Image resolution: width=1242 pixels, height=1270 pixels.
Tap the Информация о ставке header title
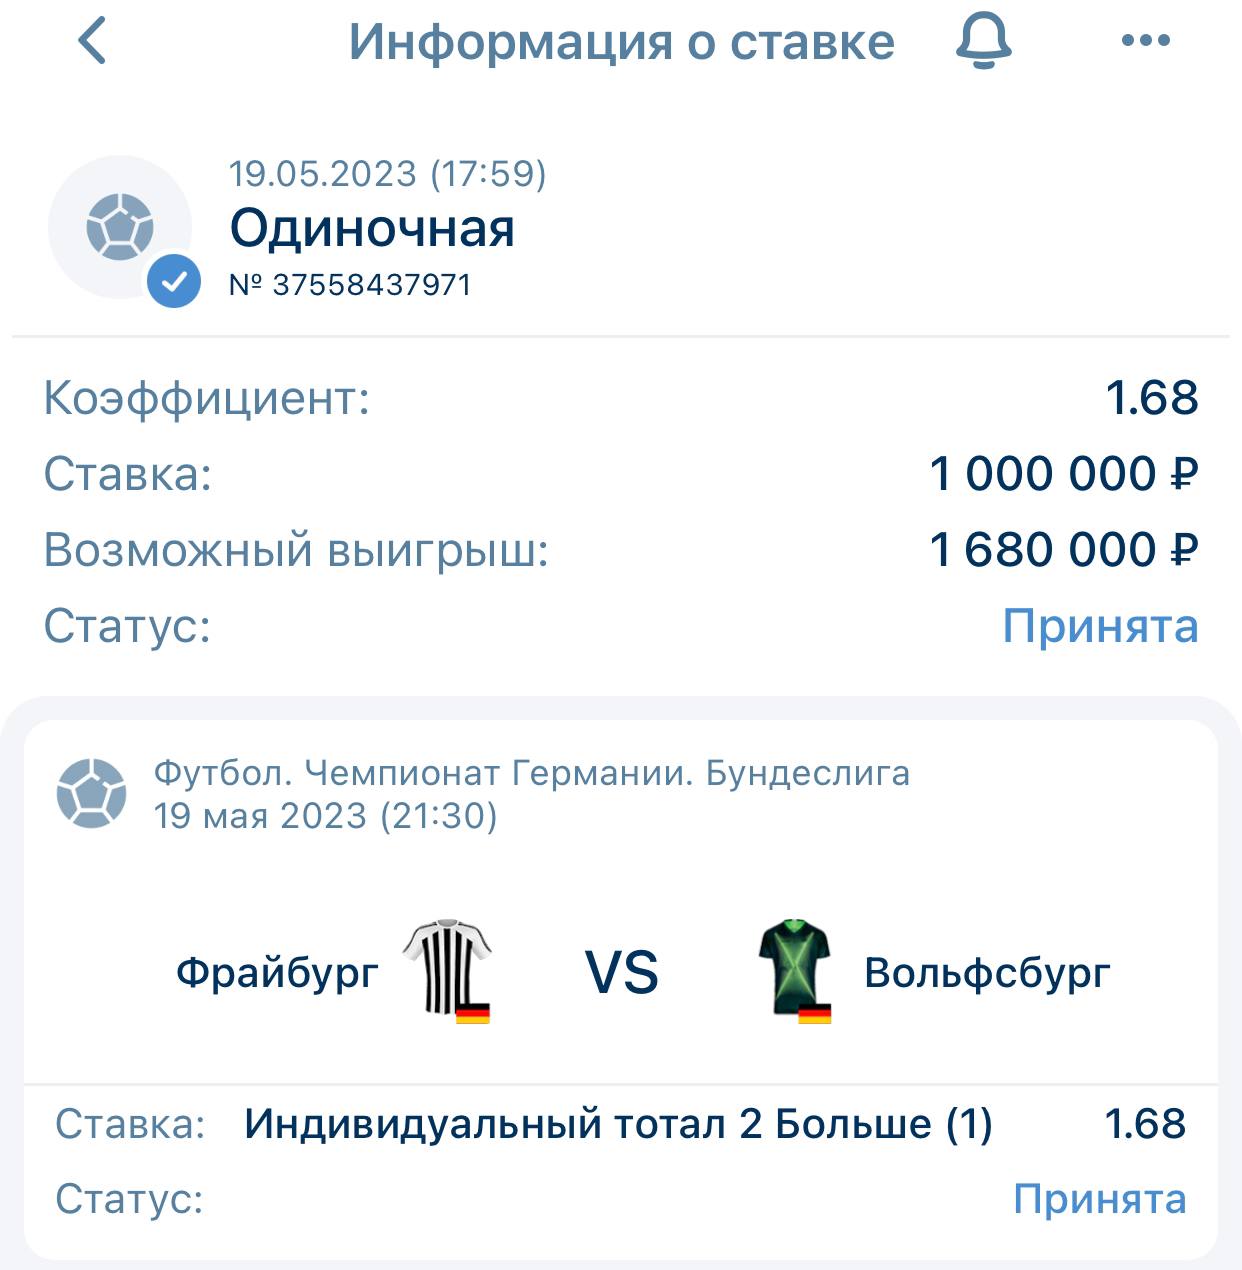coord(621,42)
